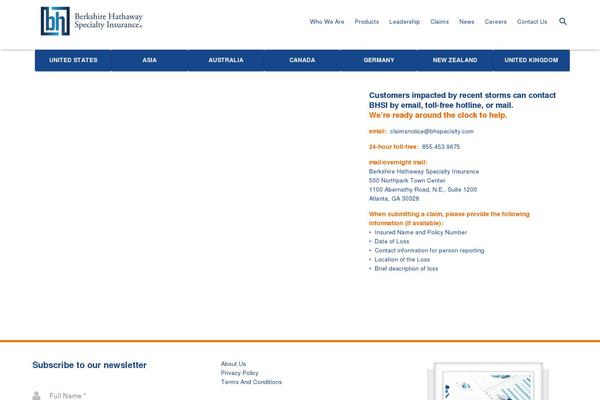Click the "mail/overnight mail:" label
Image resolution: width=600 pixels, height=400 pixels.
pos(398,162)
